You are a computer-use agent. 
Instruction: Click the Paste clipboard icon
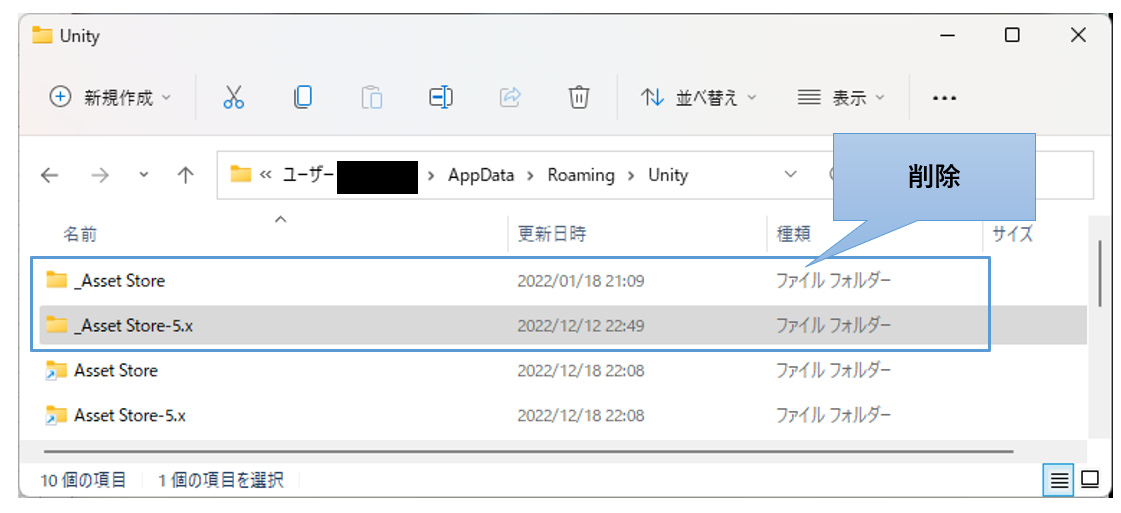coord(372,97)
